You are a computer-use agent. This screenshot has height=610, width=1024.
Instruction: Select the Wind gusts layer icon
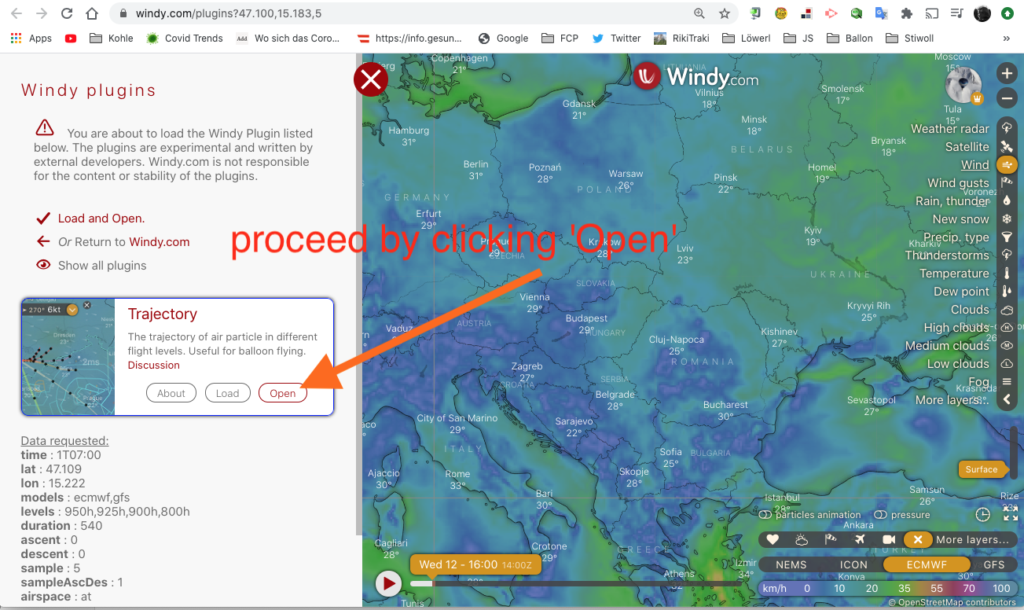pyautogui.click(x=1007, y=182)
